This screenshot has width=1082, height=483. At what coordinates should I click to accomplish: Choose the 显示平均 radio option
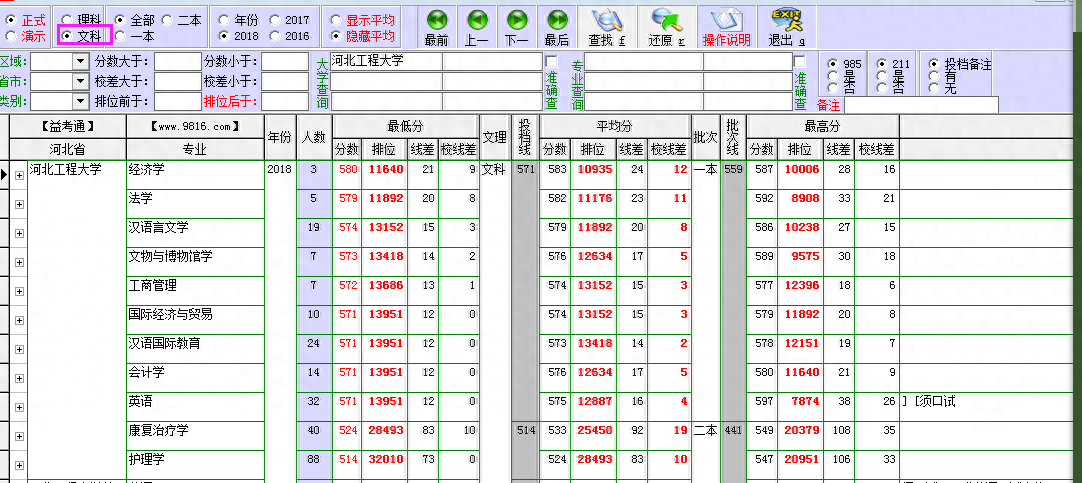(x=338, y=20)
